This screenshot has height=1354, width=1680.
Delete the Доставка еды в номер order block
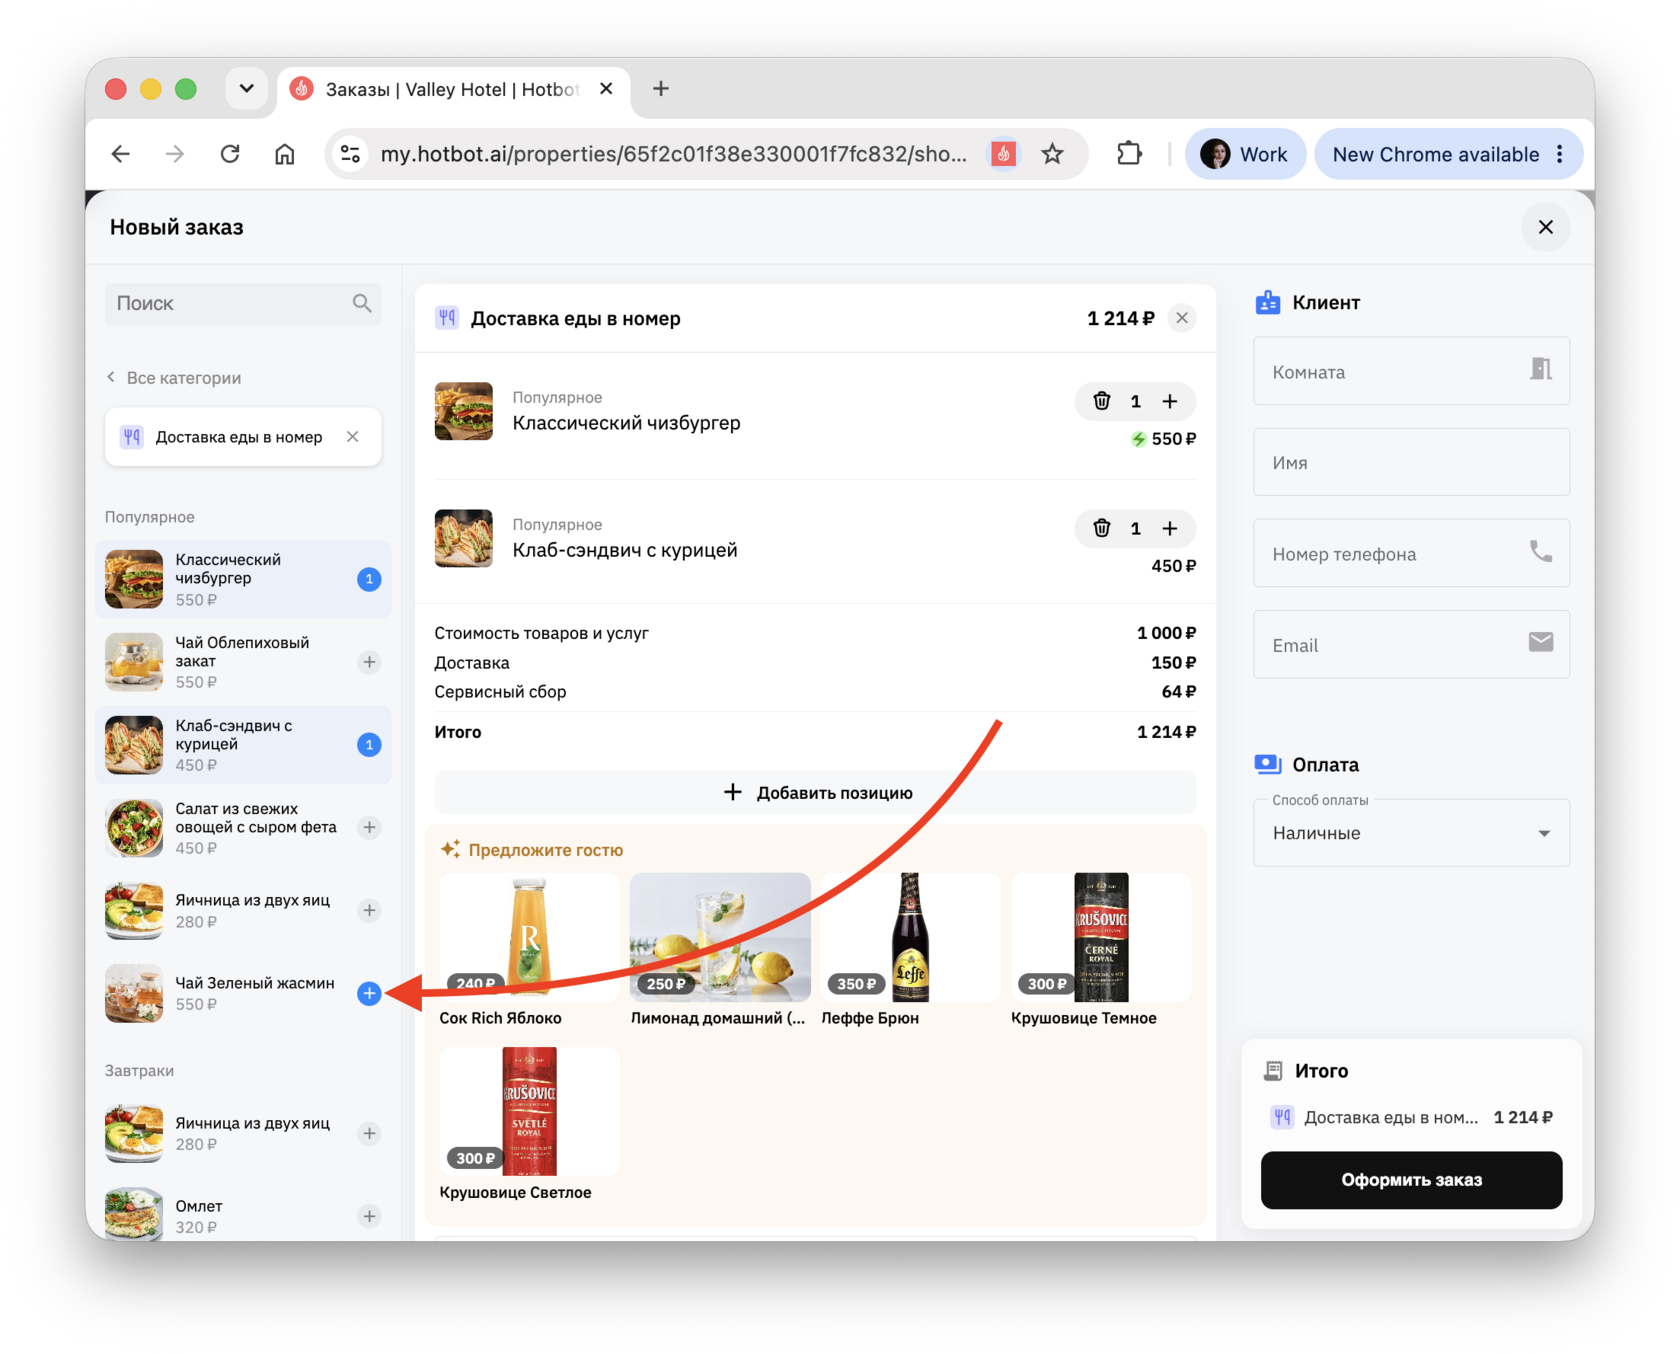(x=1182, y=318)
